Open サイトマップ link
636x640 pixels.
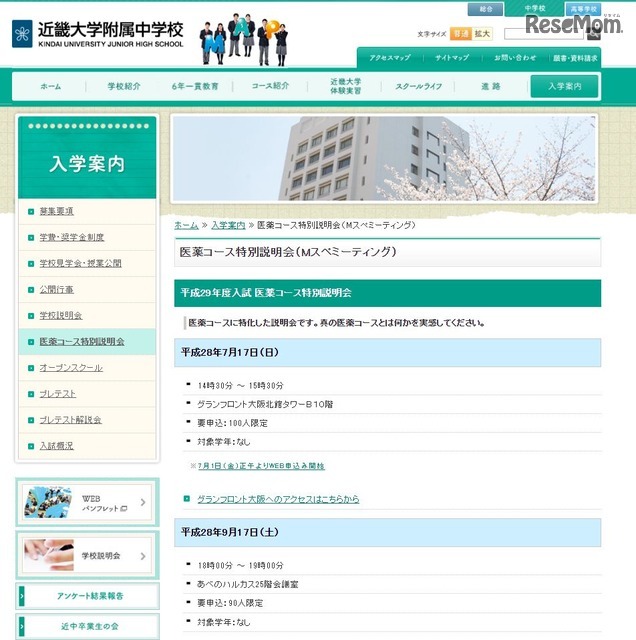[x=451, y=58]
